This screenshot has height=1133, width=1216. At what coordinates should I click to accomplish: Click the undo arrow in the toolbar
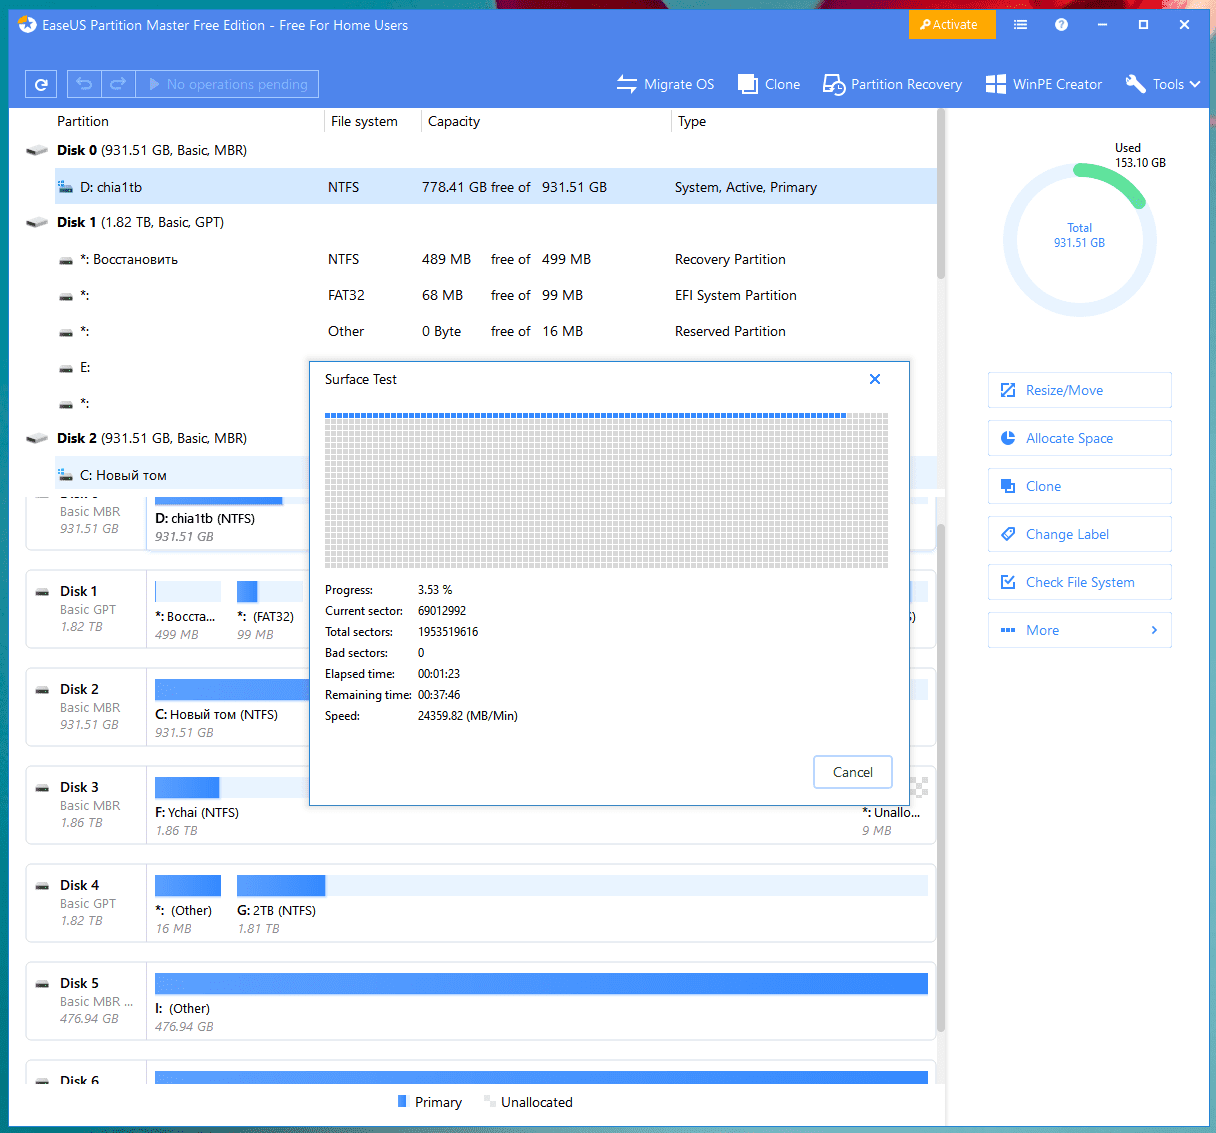[84, 84]
